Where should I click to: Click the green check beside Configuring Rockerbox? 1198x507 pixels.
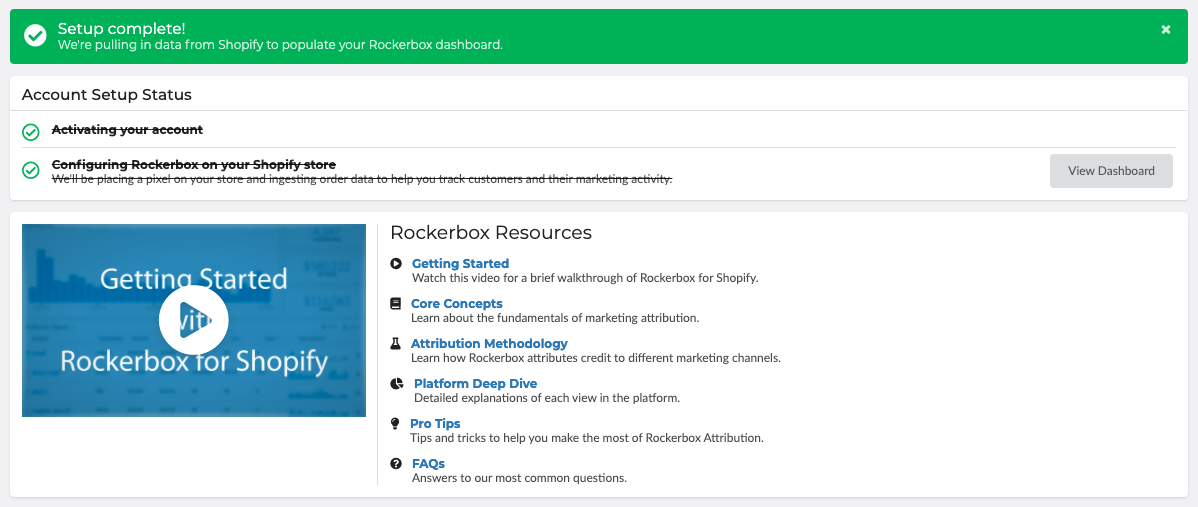pyautogui.click(x=31, y=170)
